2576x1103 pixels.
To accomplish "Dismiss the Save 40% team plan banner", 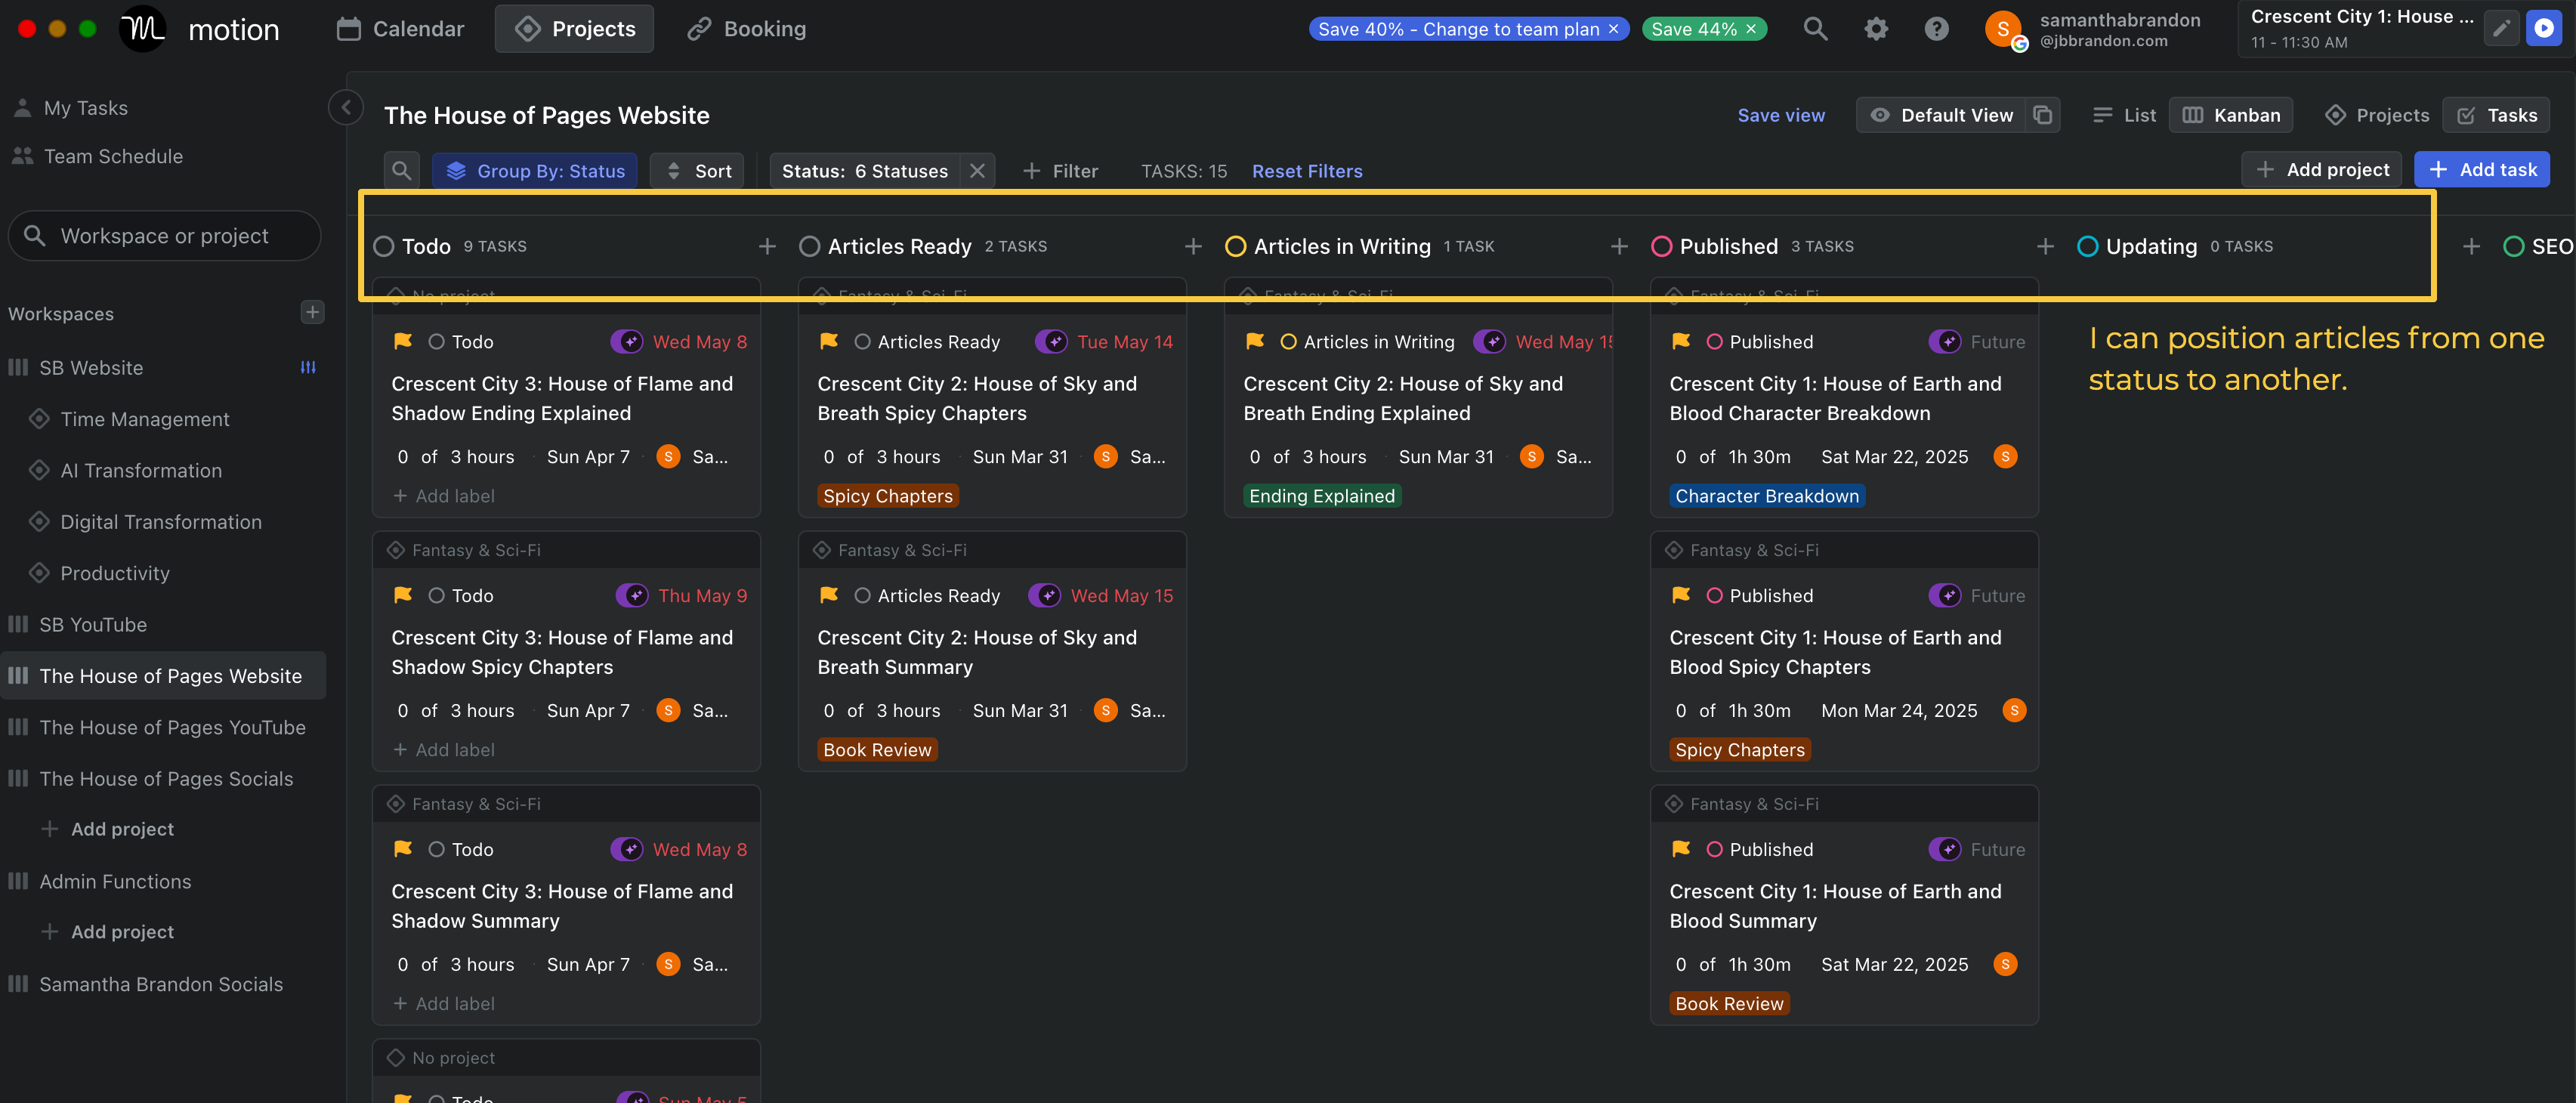I will click(1613, 29).
